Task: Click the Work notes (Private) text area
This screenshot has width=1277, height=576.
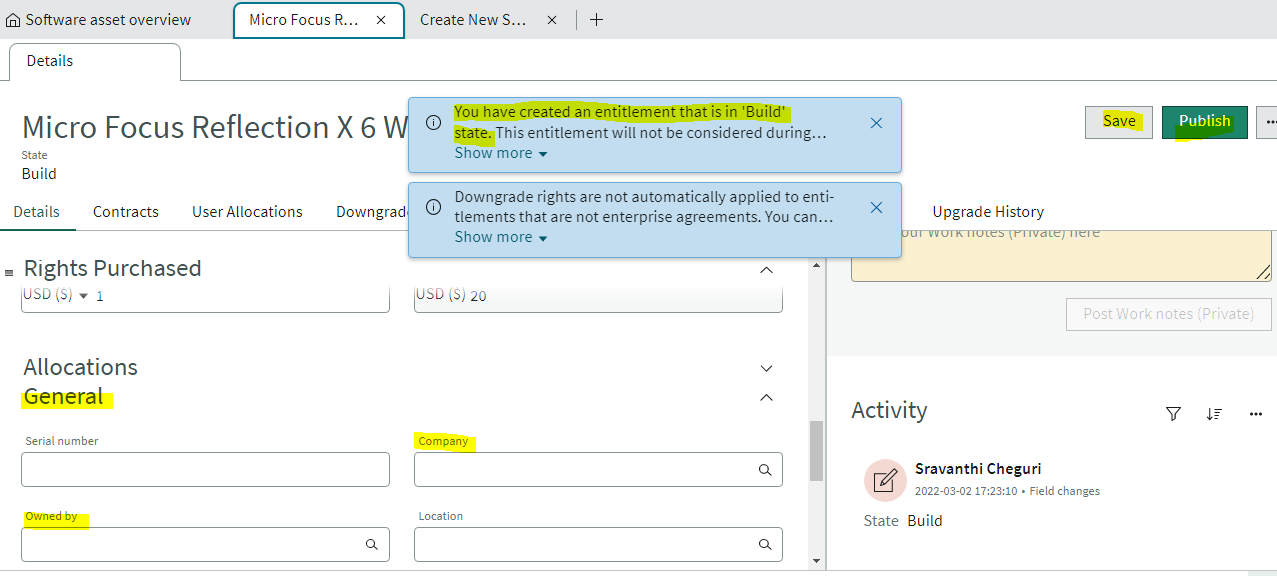Action: (x=1061, y=255)
